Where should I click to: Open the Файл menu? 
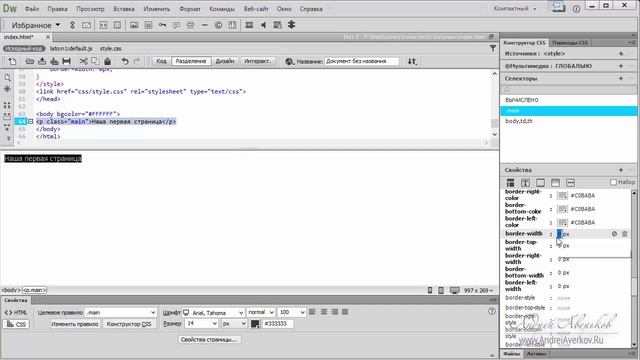(x=32, y=9)
